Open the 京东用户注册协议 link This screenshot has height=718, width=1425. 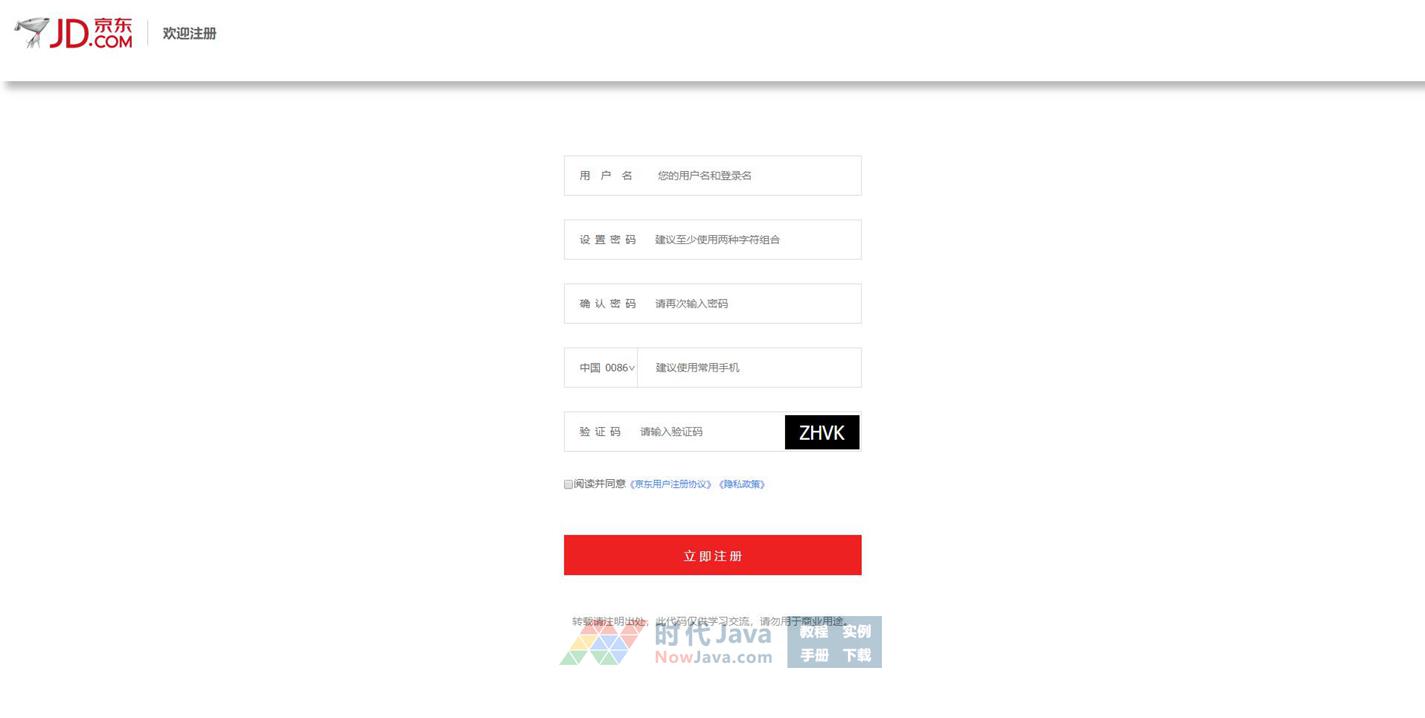(x=671, y=484)
